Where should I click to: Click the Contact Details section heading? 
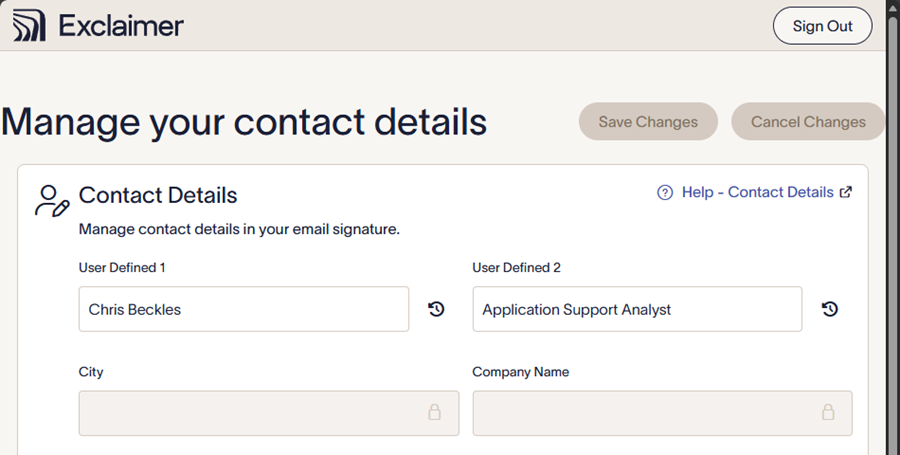click(x=158, y=195)
